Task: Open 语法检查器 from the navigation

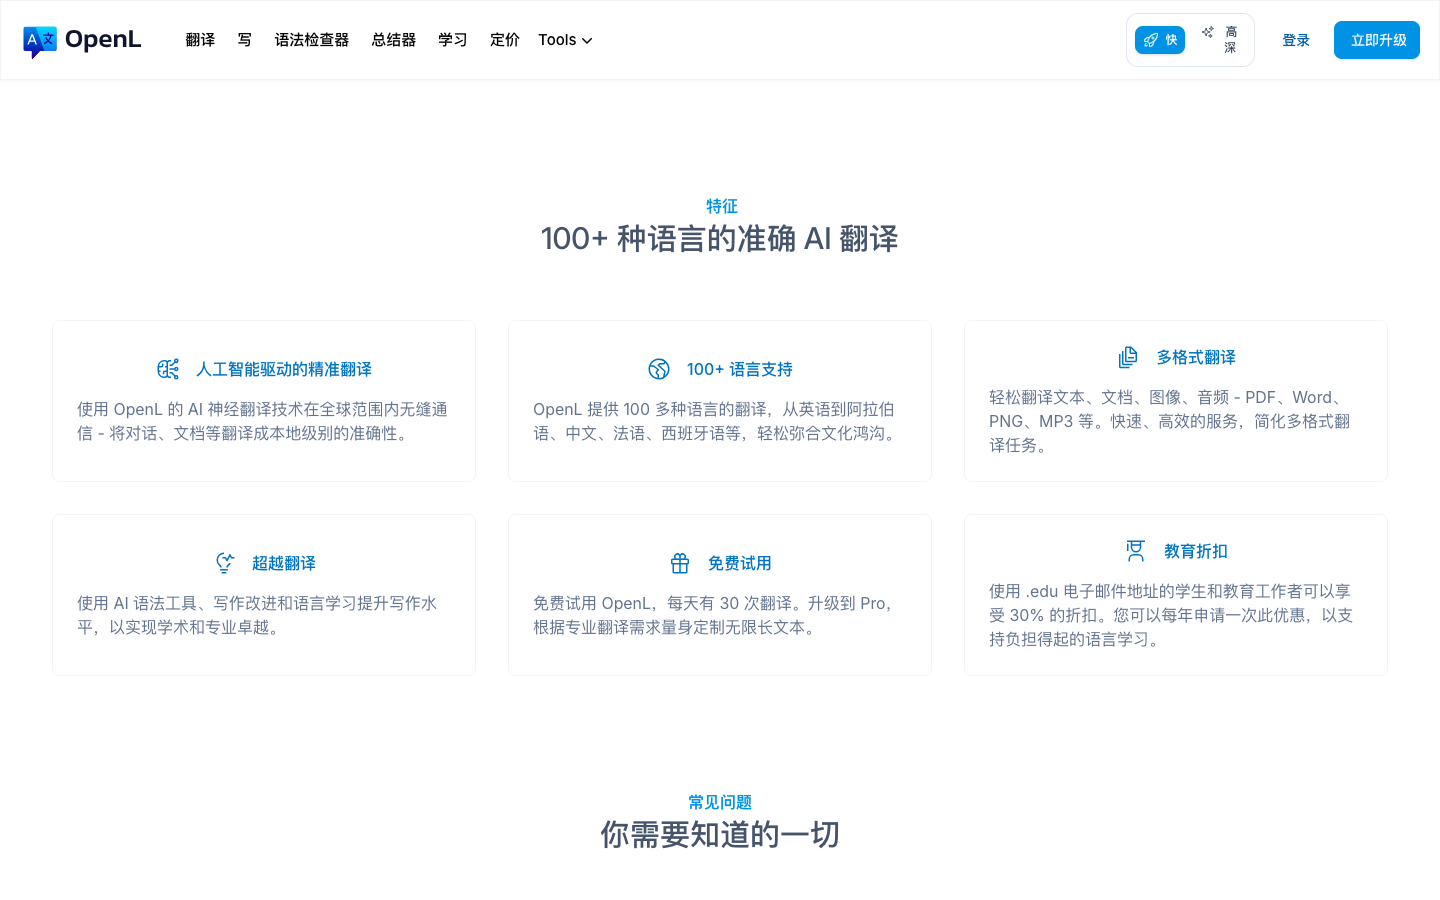Action: tap(312, 40)
